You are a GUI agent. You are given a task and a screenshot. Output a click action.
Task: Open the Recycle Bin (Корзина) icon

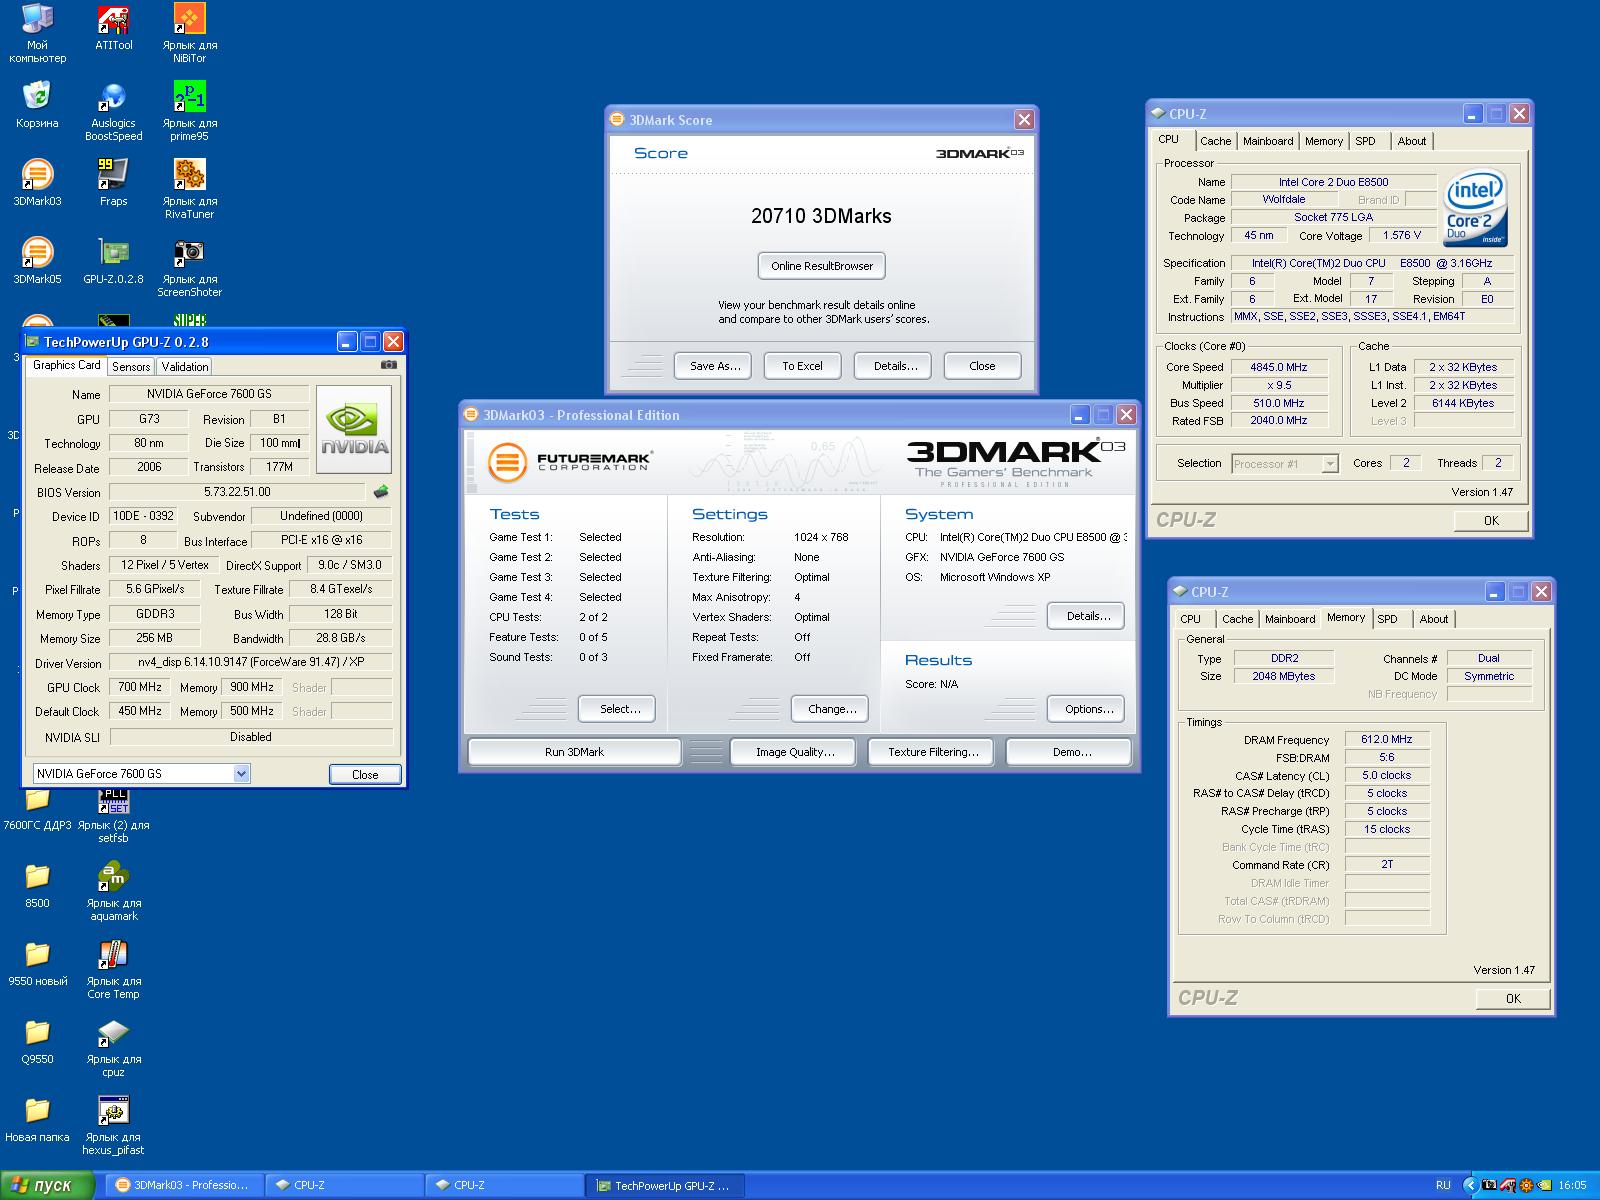click(37, 105)
